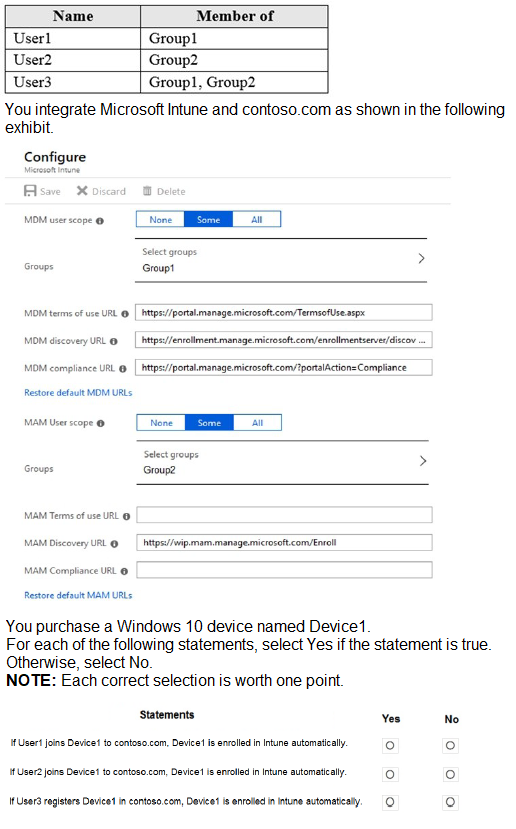Click the Save button label
The height and width of the screenshot is (829, 516).
tap(50, 191)
